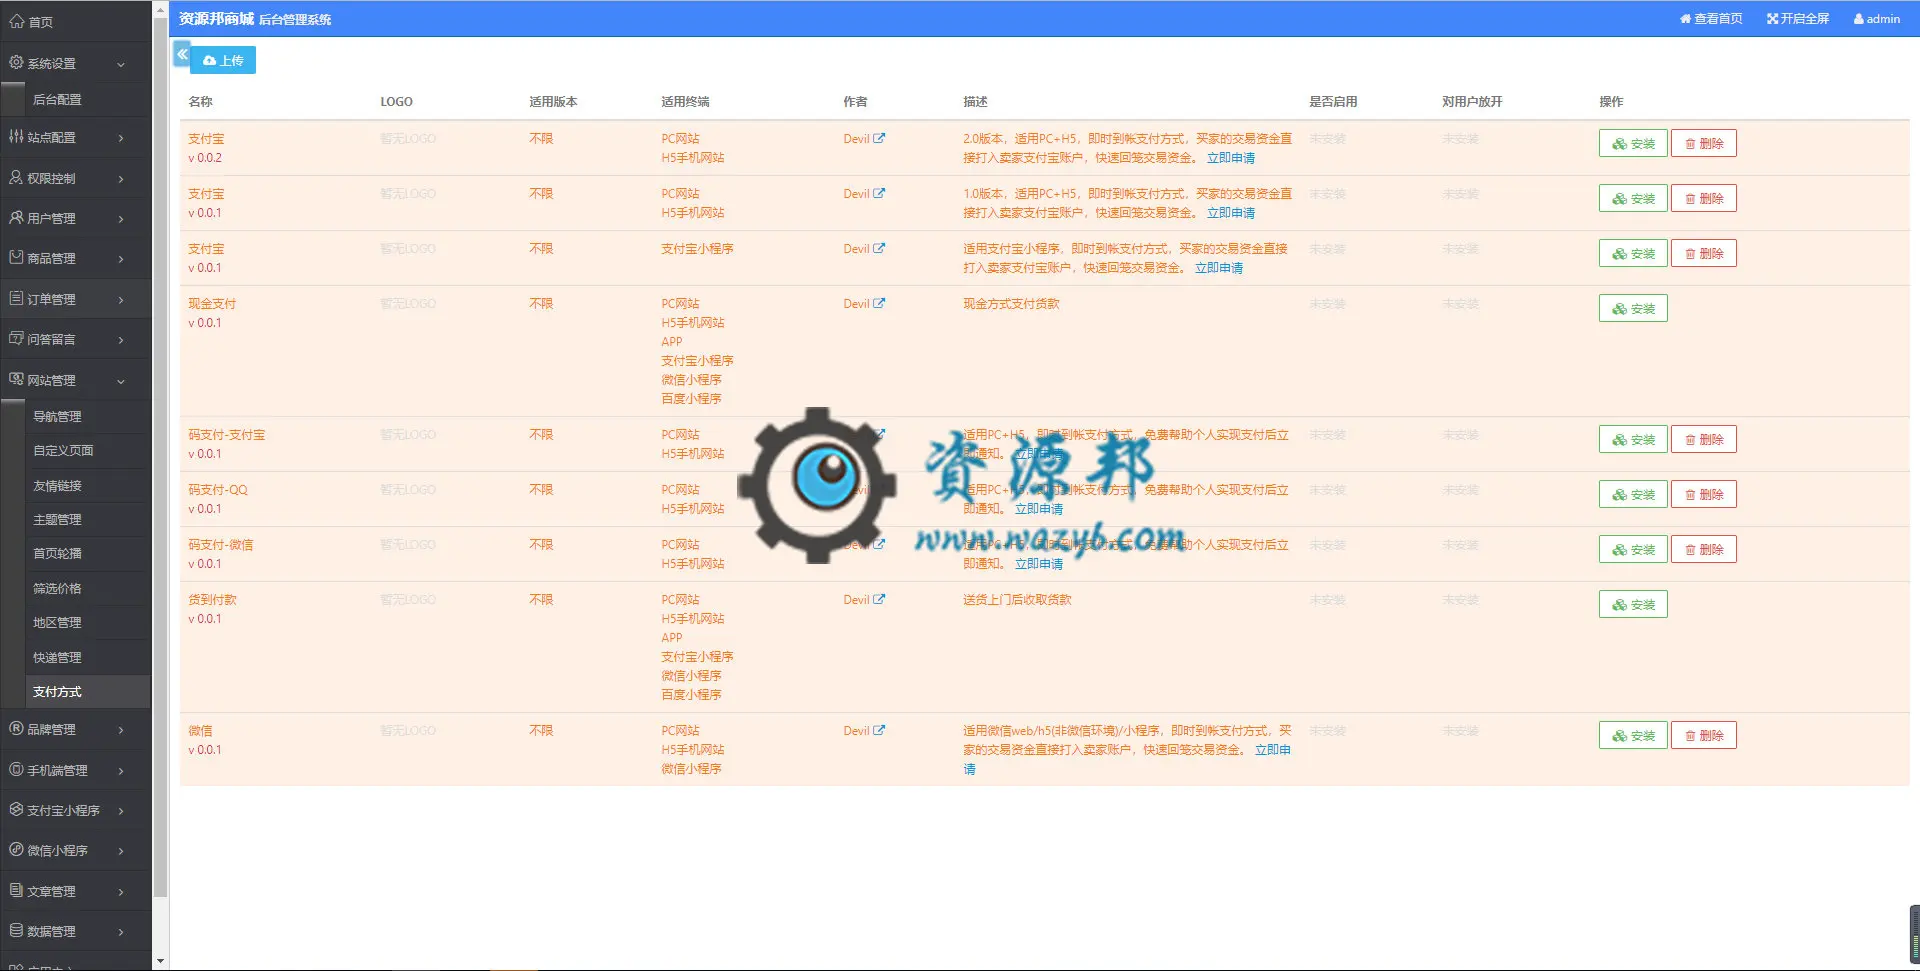Click the sidebar vertical scrollbar thumb
The width and height of the screenshot is (1920, 971).
coord(160,457)
